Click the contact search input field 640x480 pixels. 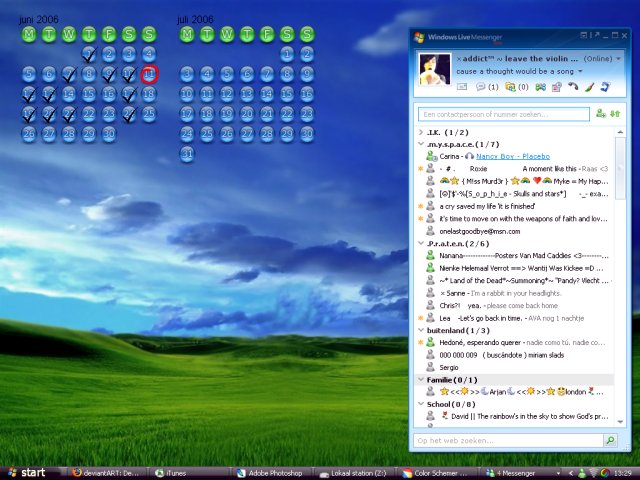coord(503,114)
